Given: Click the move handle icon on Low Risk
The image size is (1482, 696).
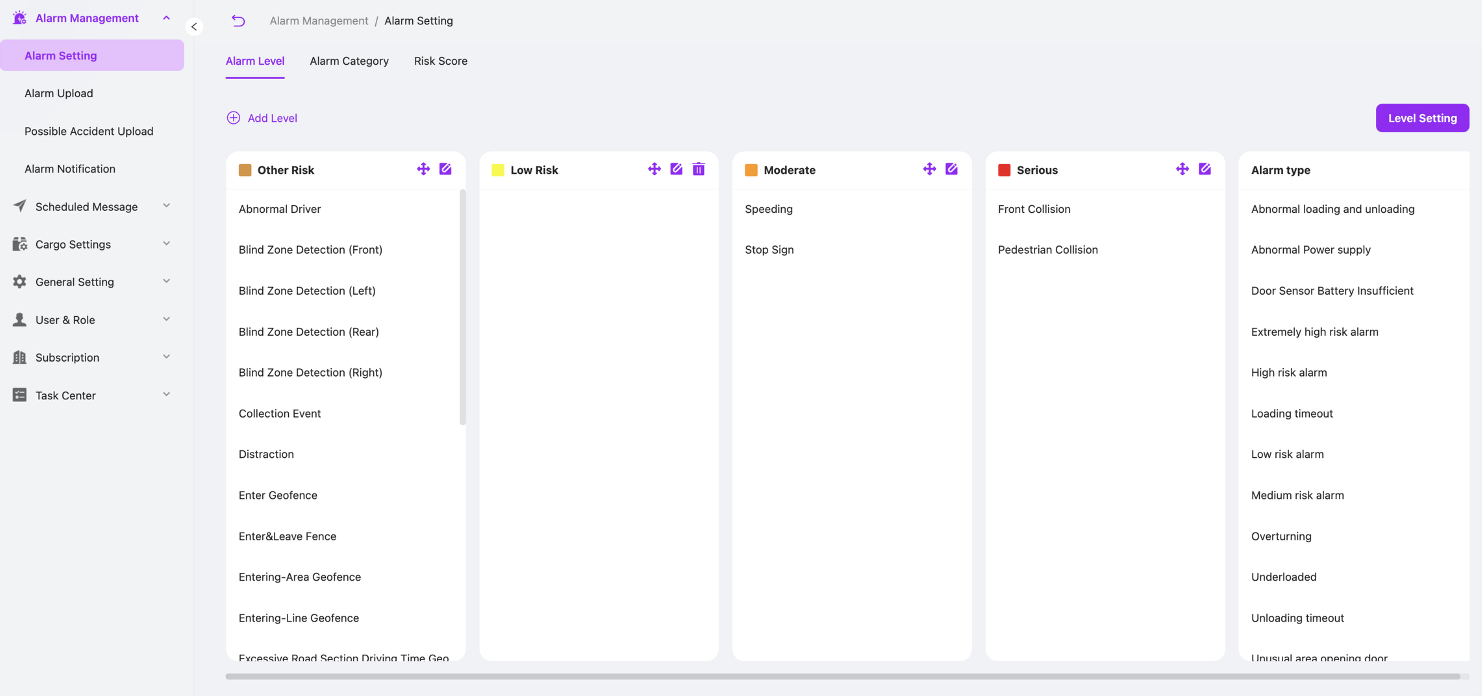Looking at the screenshot, I should [x=655, y=169].
